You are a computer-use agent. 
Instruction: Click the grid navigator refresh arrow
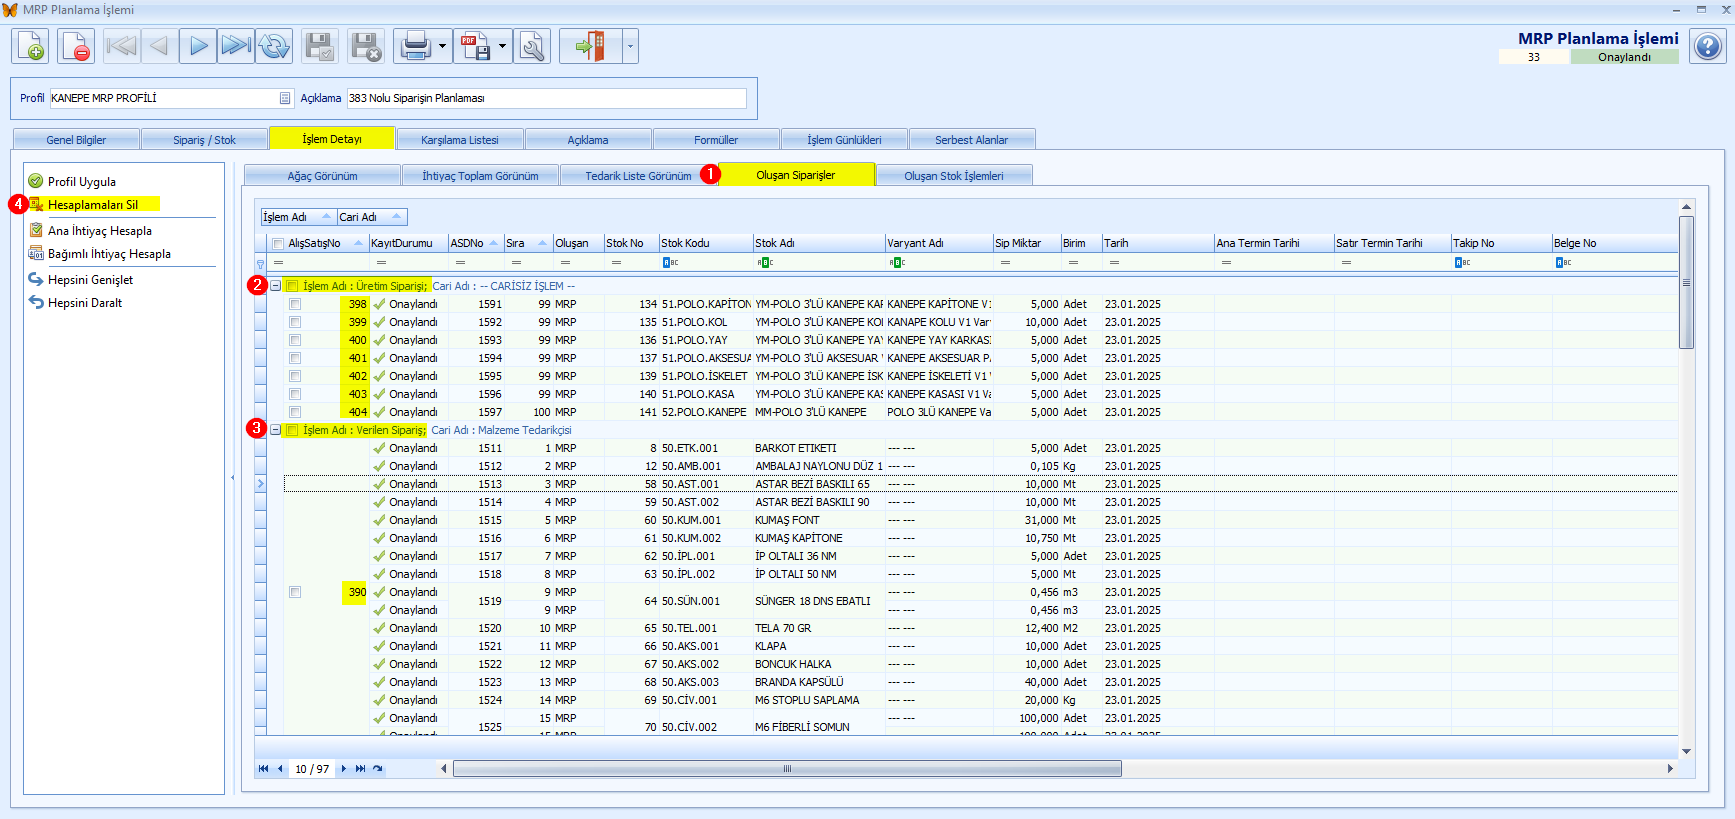[377, 769]
